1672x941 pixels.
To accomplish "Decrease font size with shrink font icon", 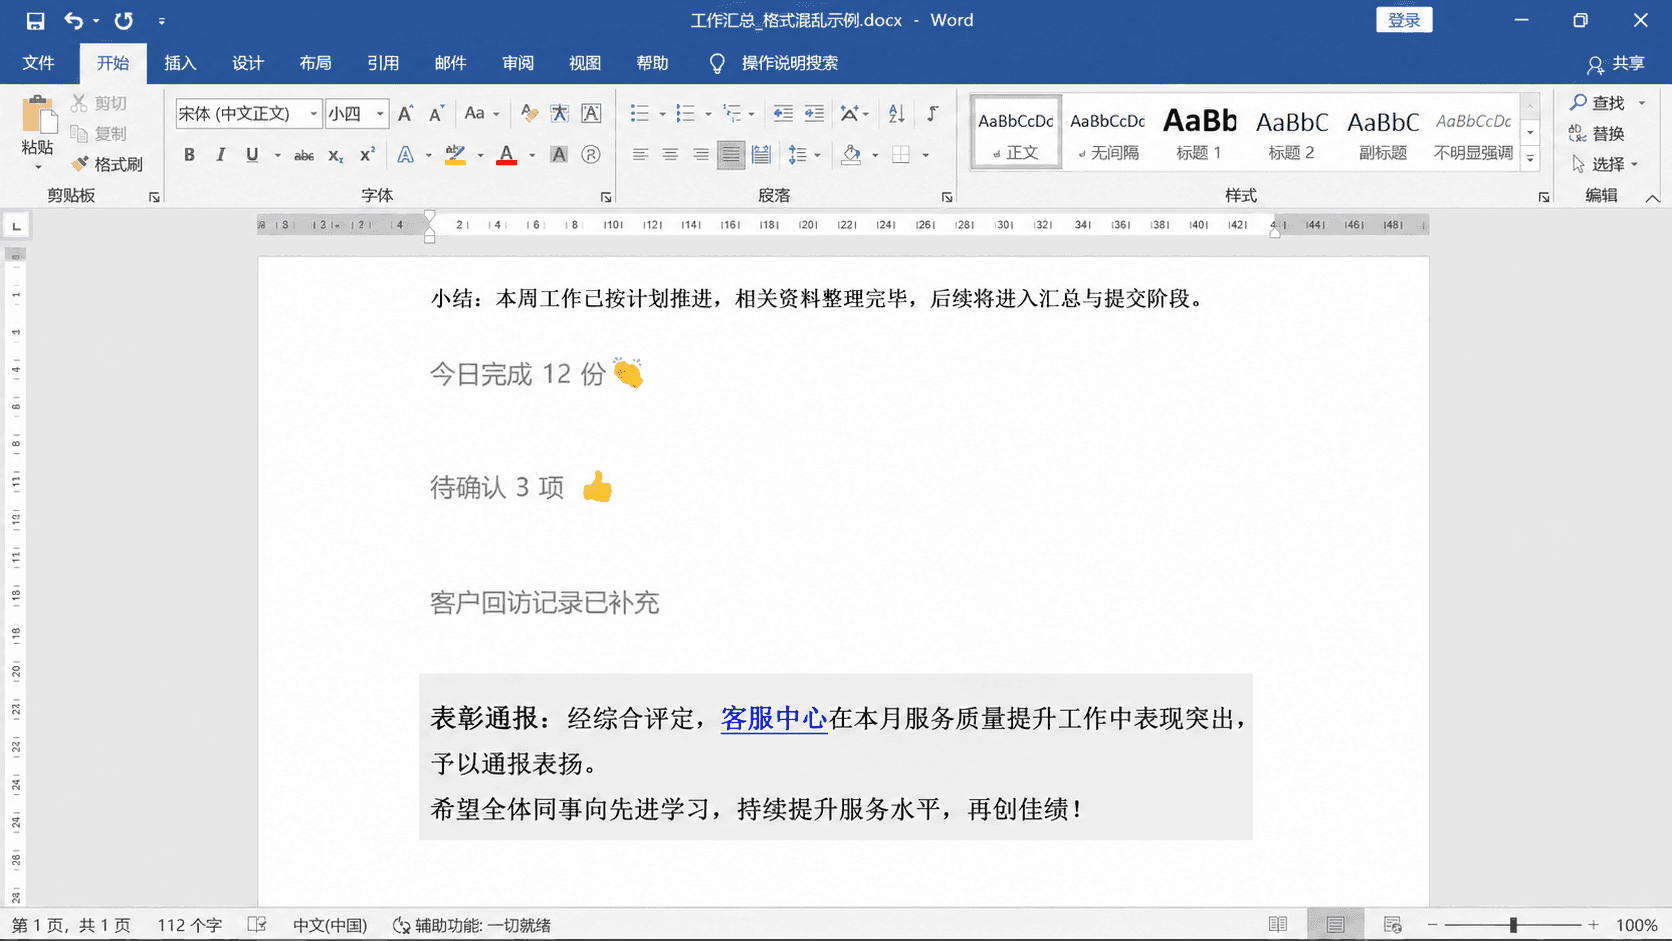I will pos(436,113).
